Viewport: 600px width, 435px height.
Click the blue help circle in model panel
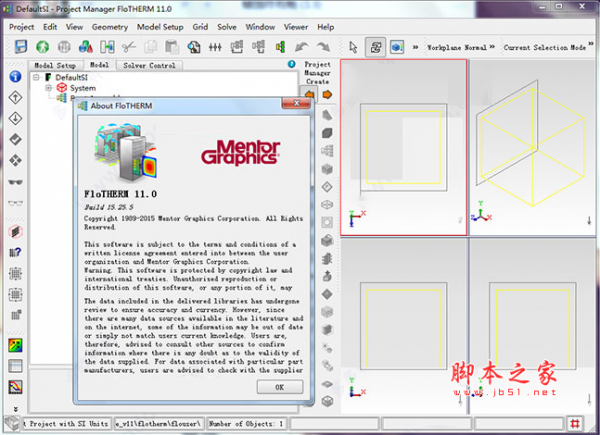coord(292,64)
